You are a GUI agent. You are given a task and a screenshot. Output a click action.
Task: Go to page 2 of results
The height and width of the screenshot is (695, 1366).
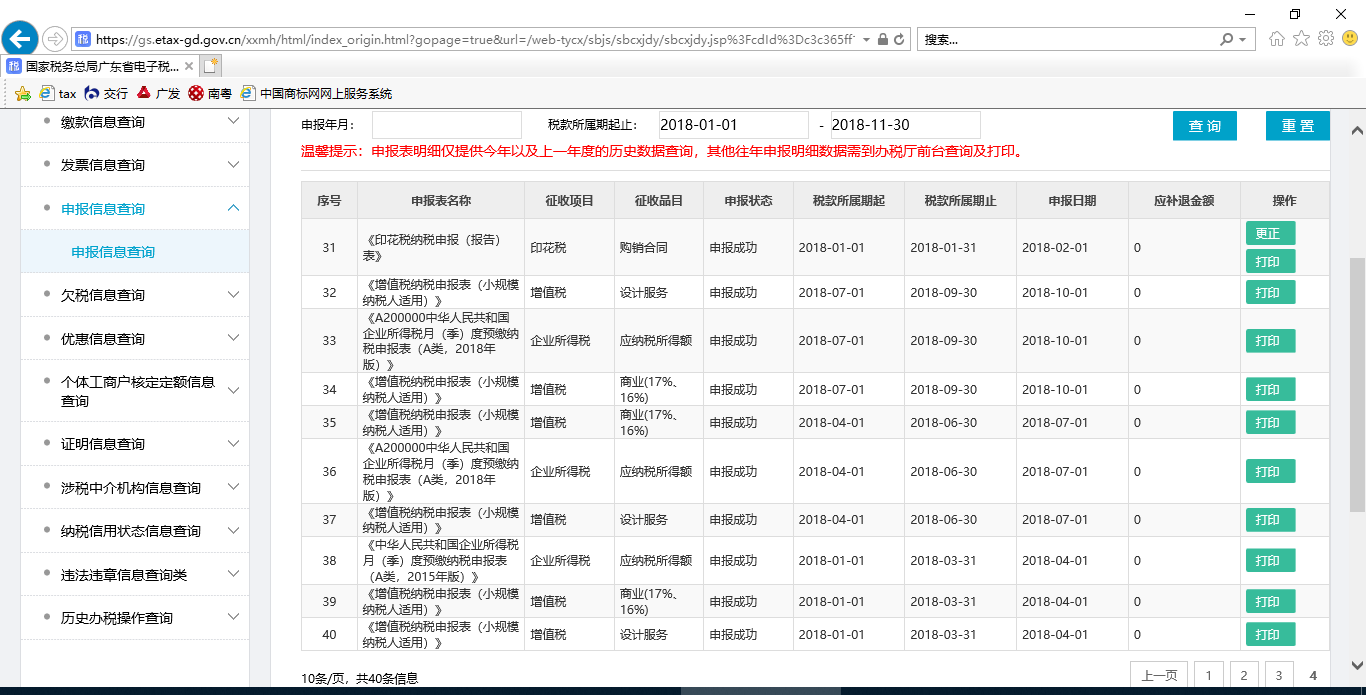coord(1244,676)
